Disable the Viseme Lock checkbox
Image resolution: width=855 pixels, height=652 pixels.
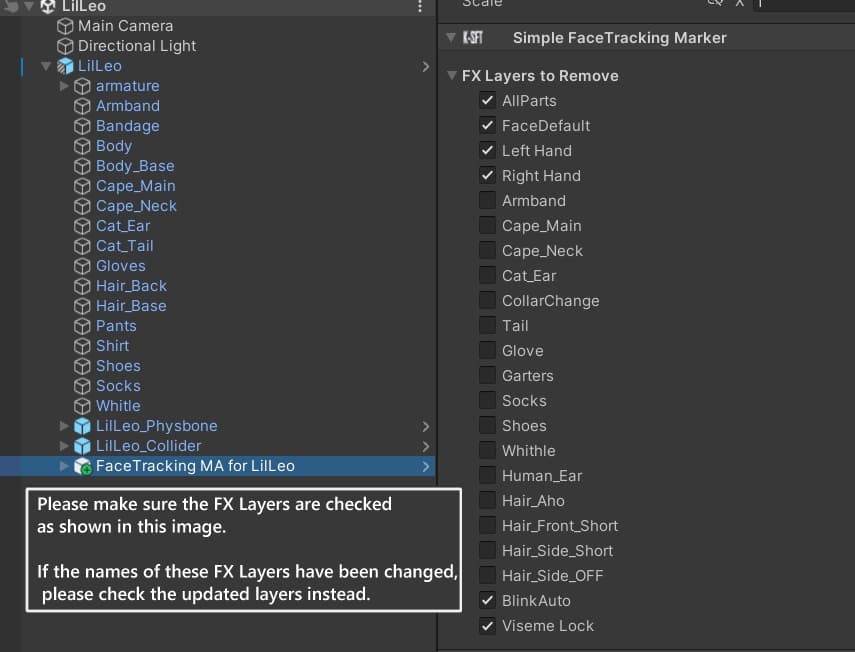pyautogui.click(x=487, y=626)
